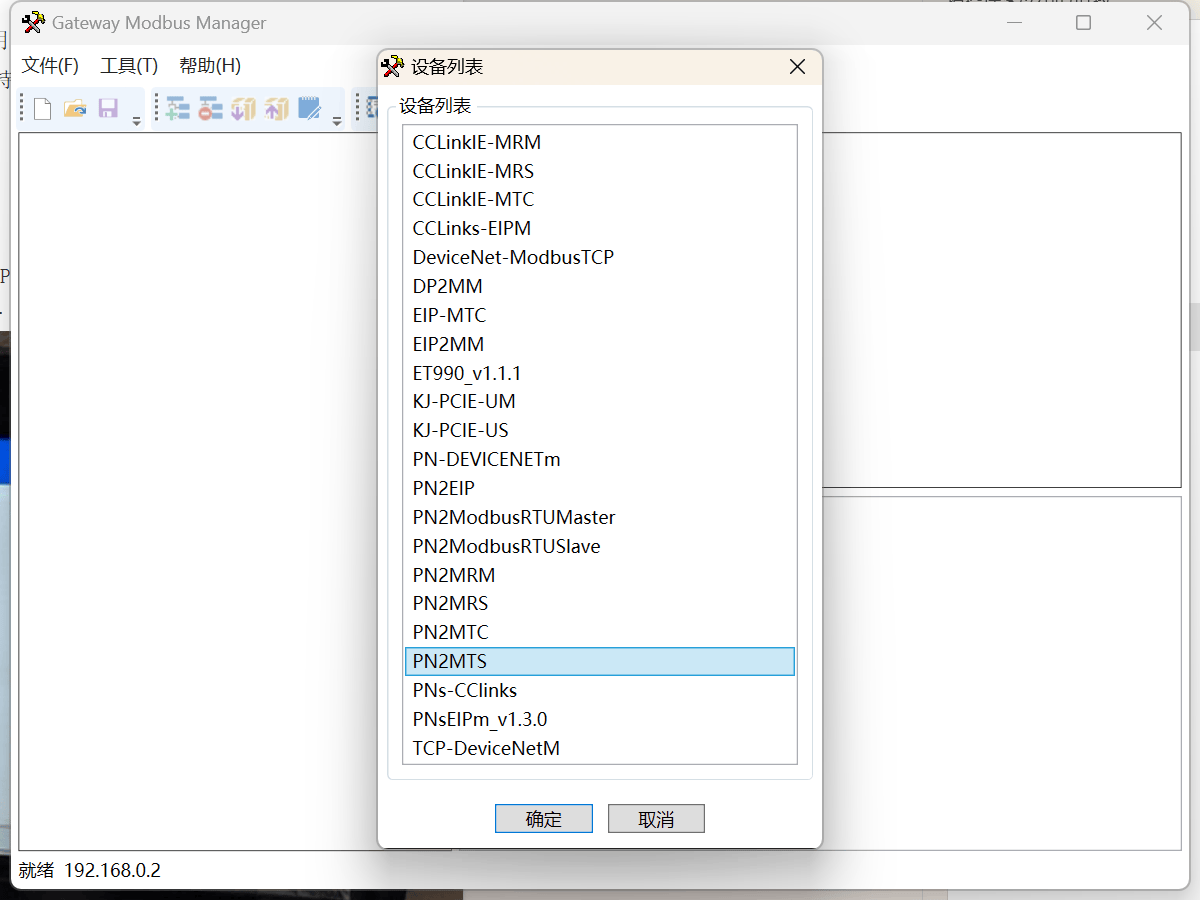Close the 设备列表 dialog

point(797,67)
